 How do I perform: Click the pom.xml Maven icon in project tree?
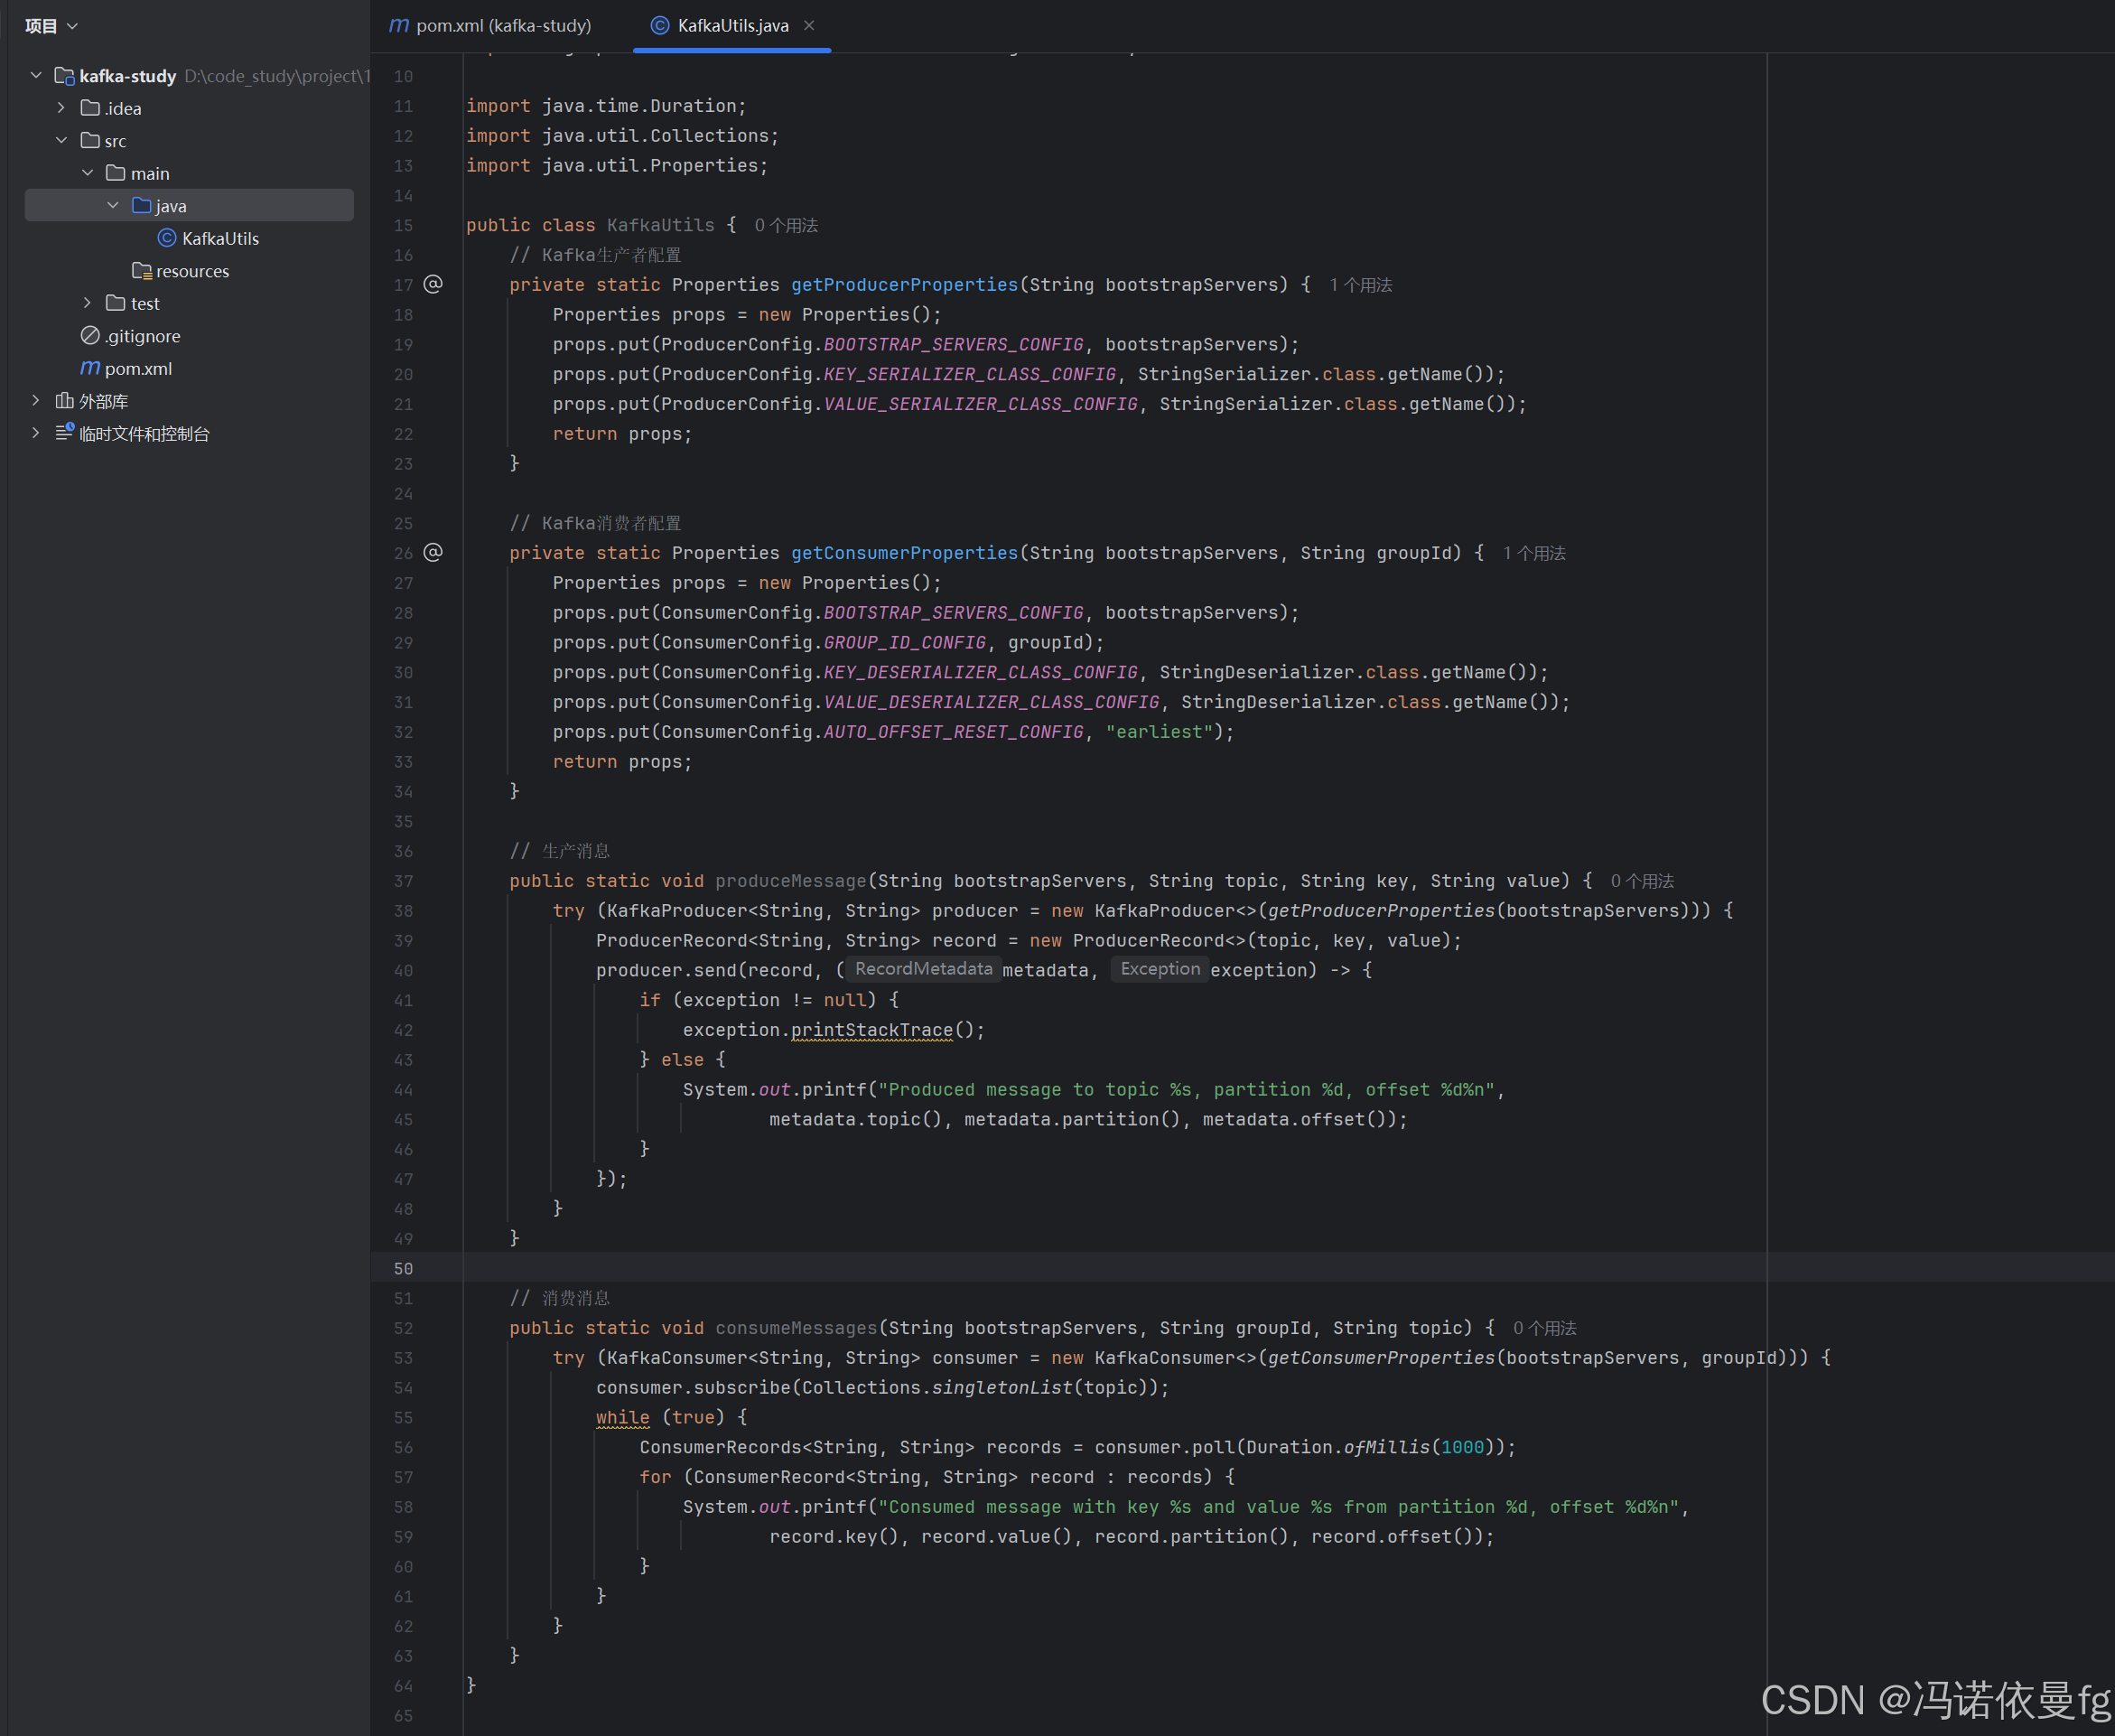click(x=90, y=368)
